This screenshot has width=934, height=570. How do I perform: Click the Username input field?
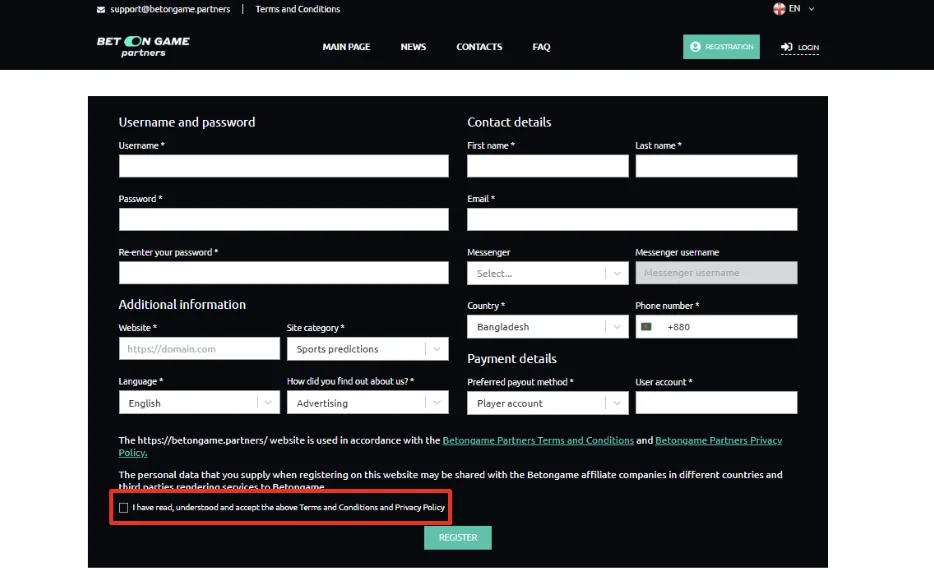pyautogui.click(x=283, y=166)
